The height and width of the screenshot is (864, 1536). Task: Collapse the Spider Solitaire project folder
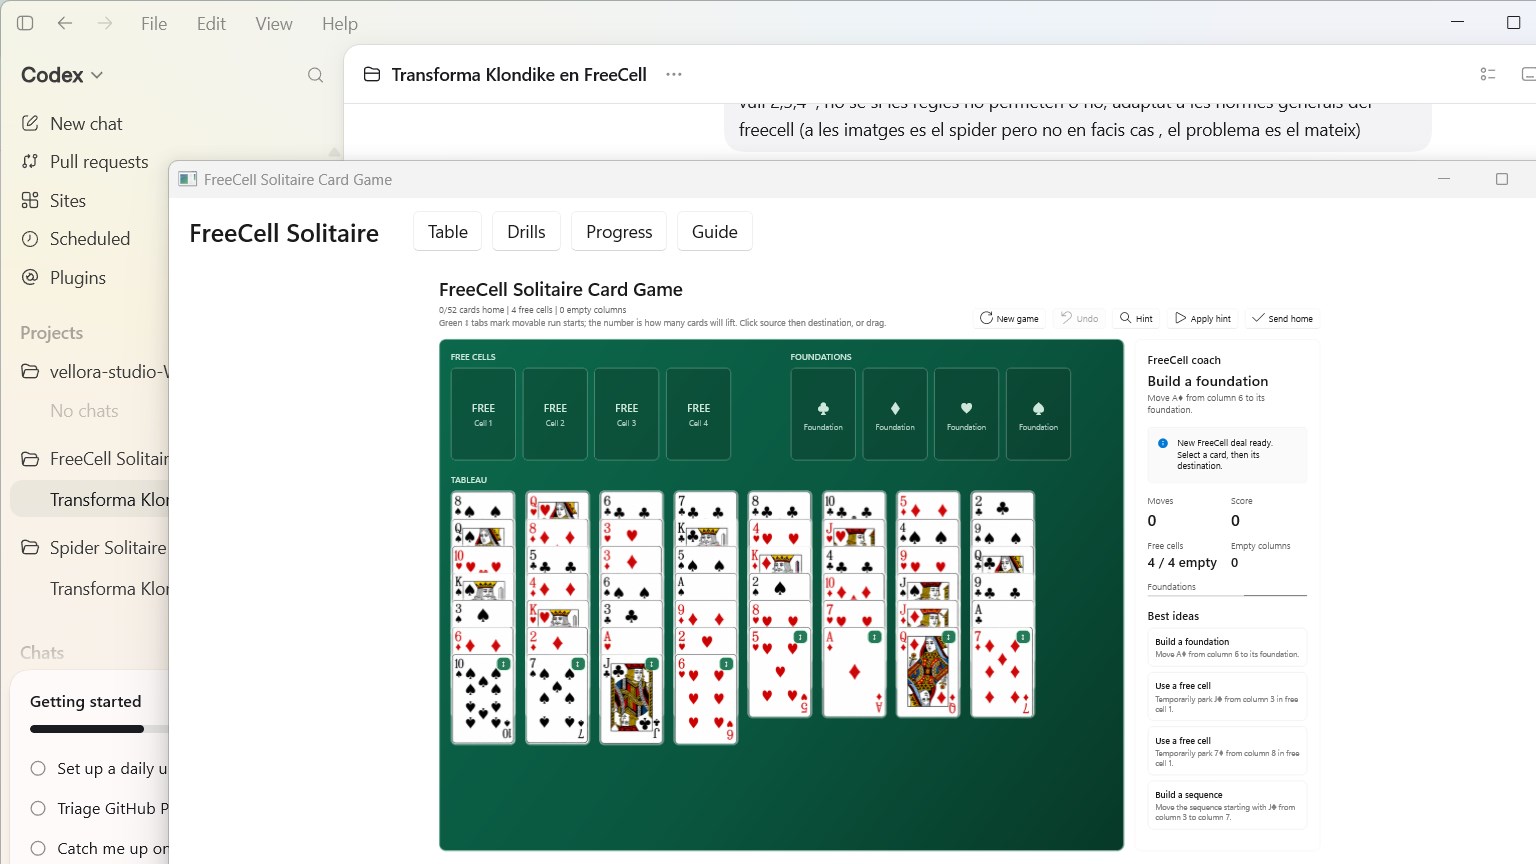30,548
